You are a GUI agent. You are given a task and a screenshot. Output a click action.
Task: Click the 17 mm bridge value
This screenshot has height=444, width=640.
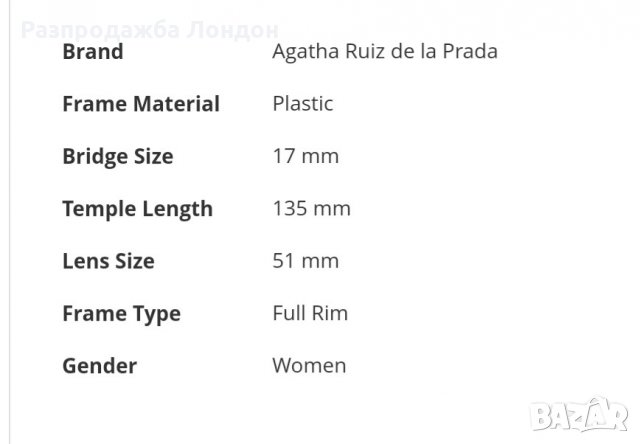[306, 156]
